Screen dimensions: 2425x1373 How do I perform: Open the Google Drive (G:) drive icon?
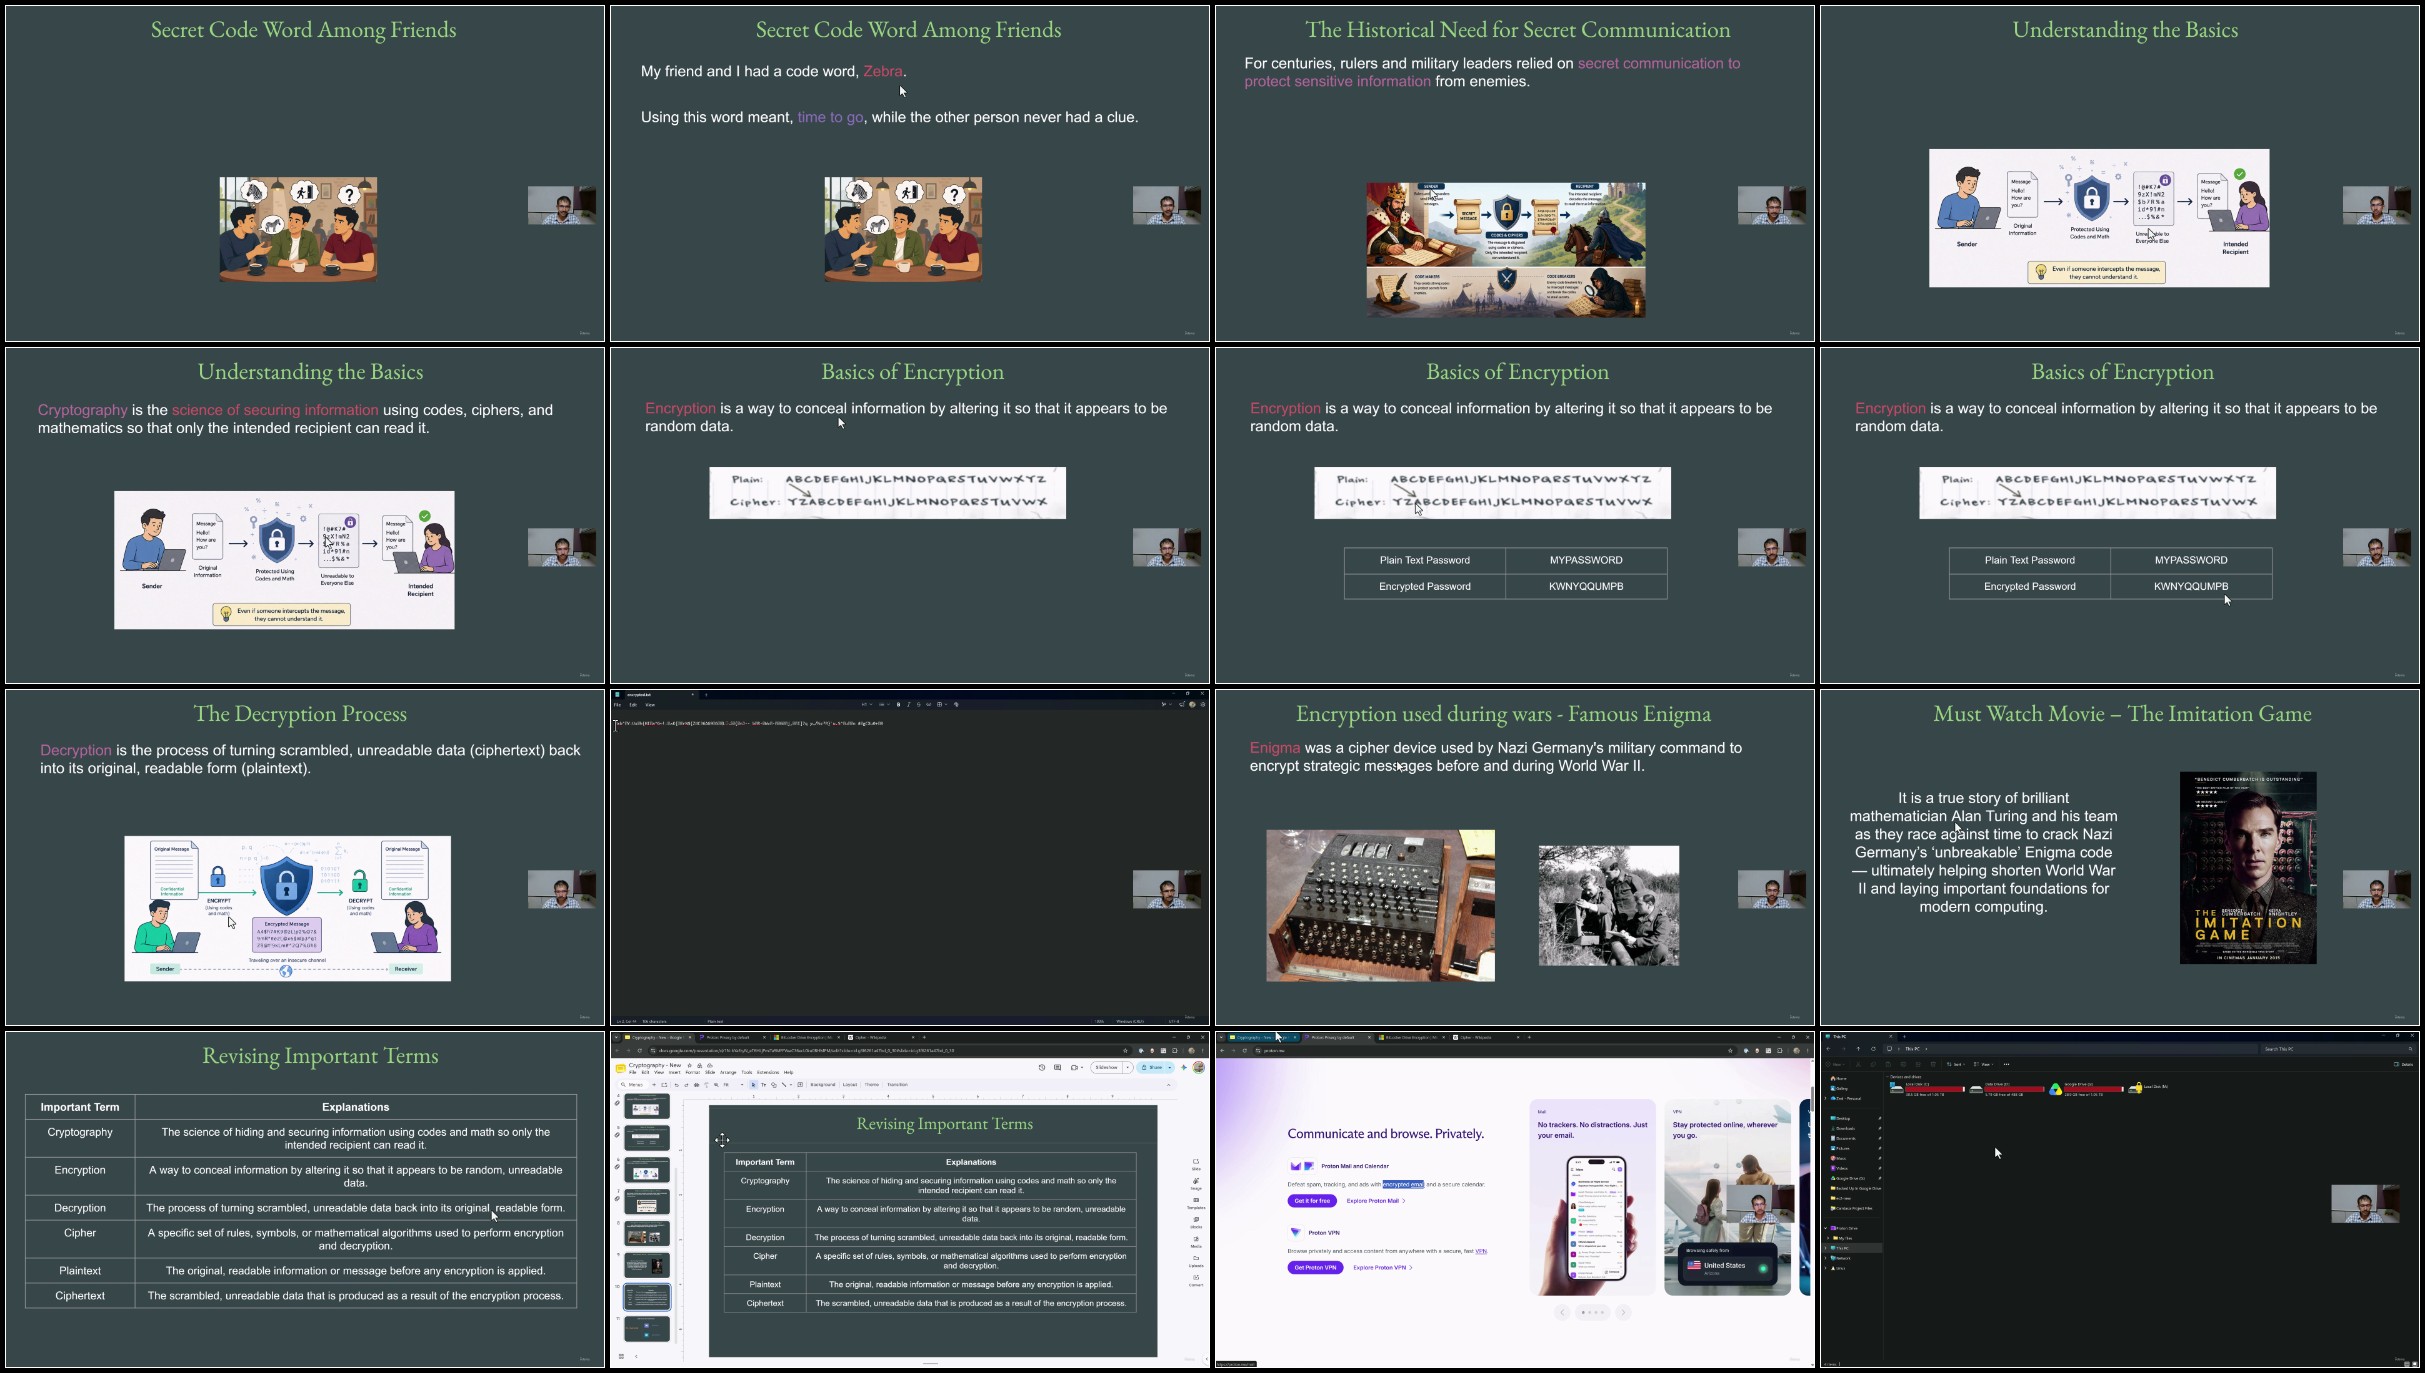pyautogui.click(x=2055, y=1090)
